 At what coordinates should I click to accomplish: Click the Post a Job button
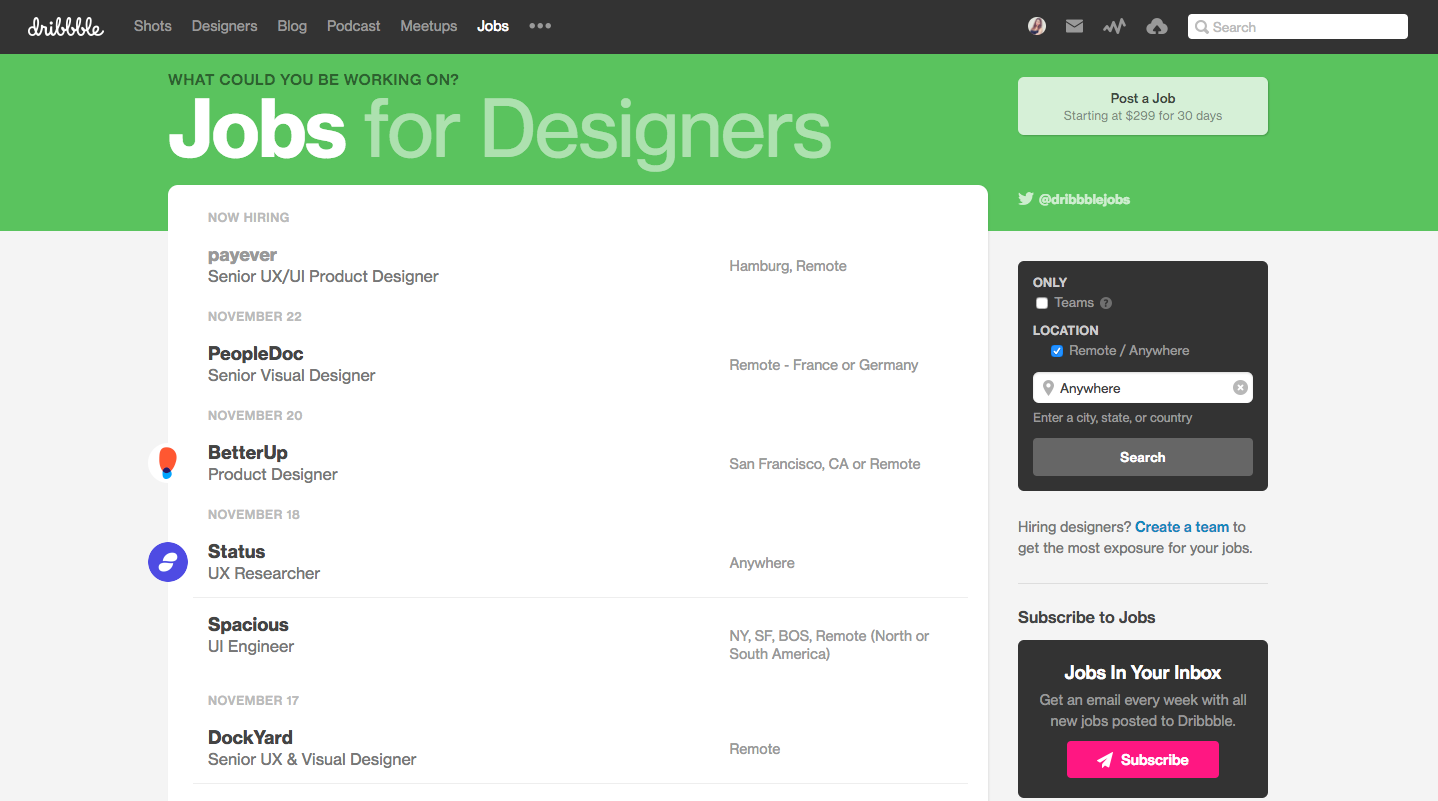(x=1143, y=106)
